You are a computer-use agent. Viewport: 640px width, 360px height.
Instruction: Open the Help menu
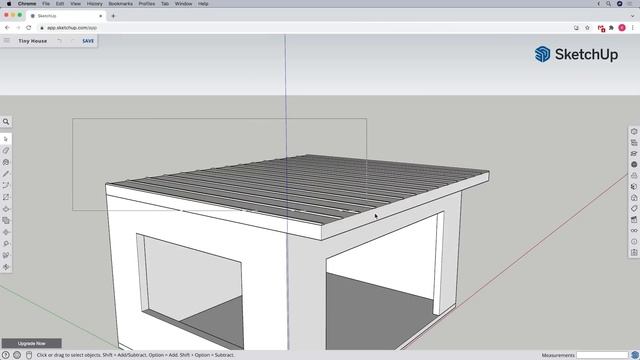coord(203,4)
